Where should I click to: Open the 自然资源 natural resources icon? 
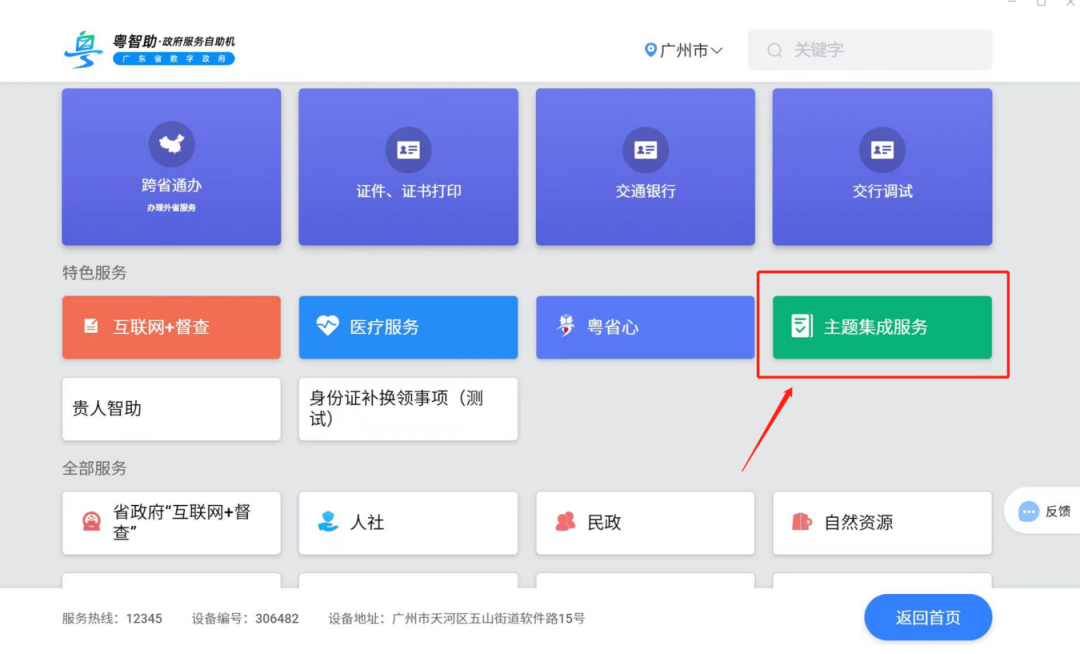800,522
